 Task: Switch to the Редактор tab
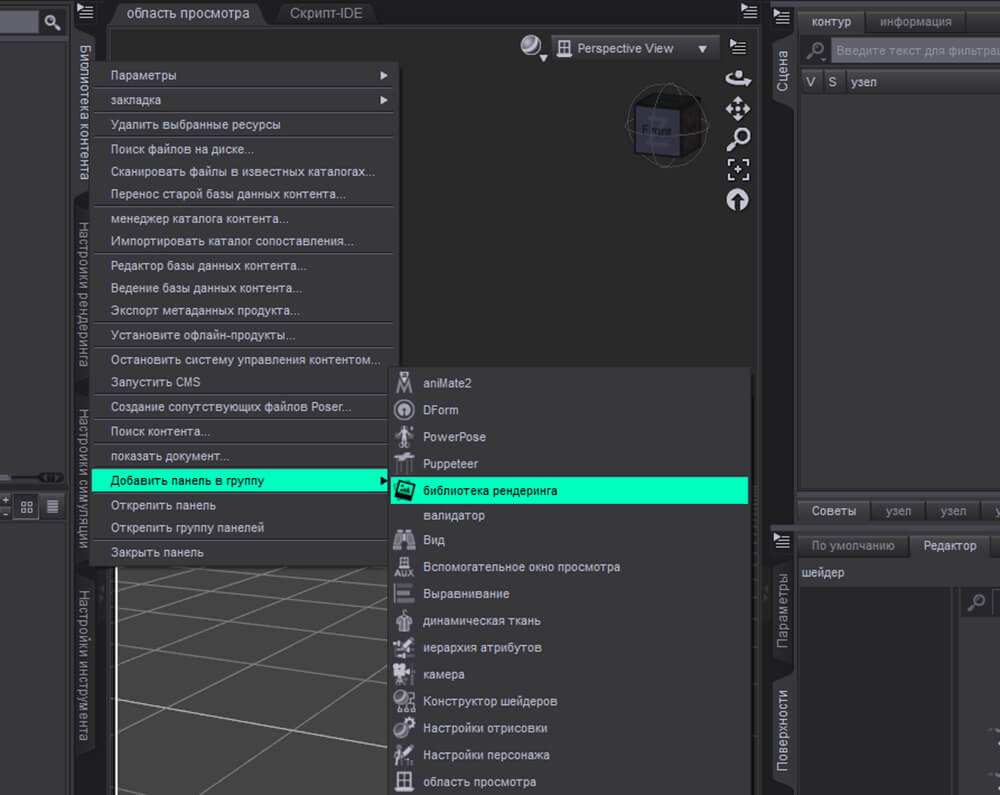950,546
